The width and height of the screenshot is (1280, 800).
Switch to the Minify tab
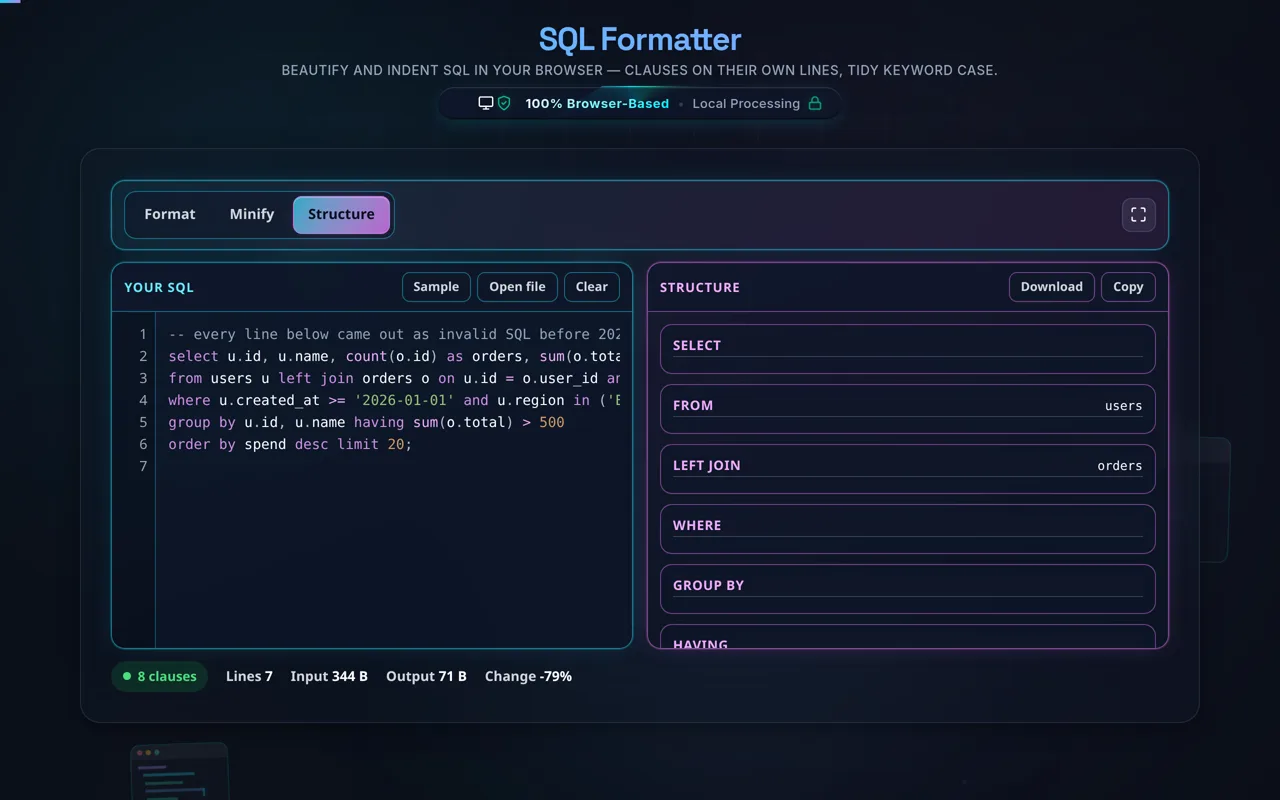[x=252, y=214]
